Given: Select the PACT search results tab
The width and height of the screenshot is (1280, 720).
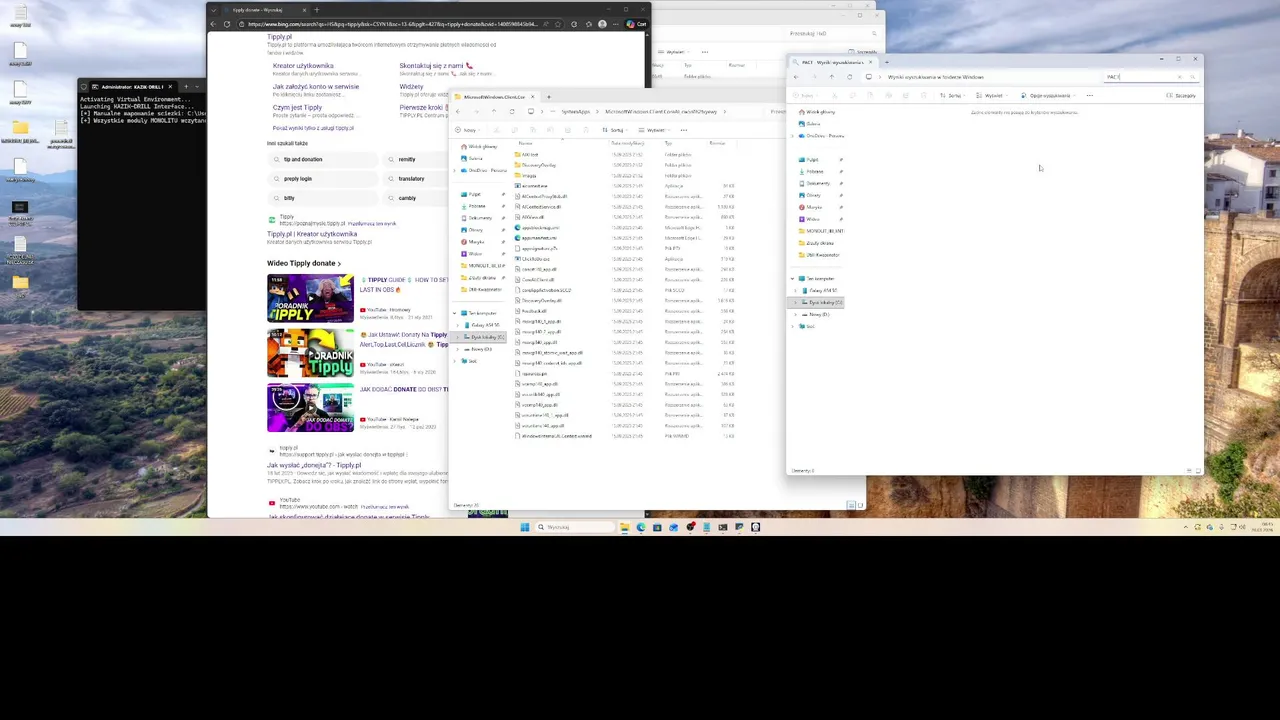Looking at the screenshot, I should tap(832, 62).
